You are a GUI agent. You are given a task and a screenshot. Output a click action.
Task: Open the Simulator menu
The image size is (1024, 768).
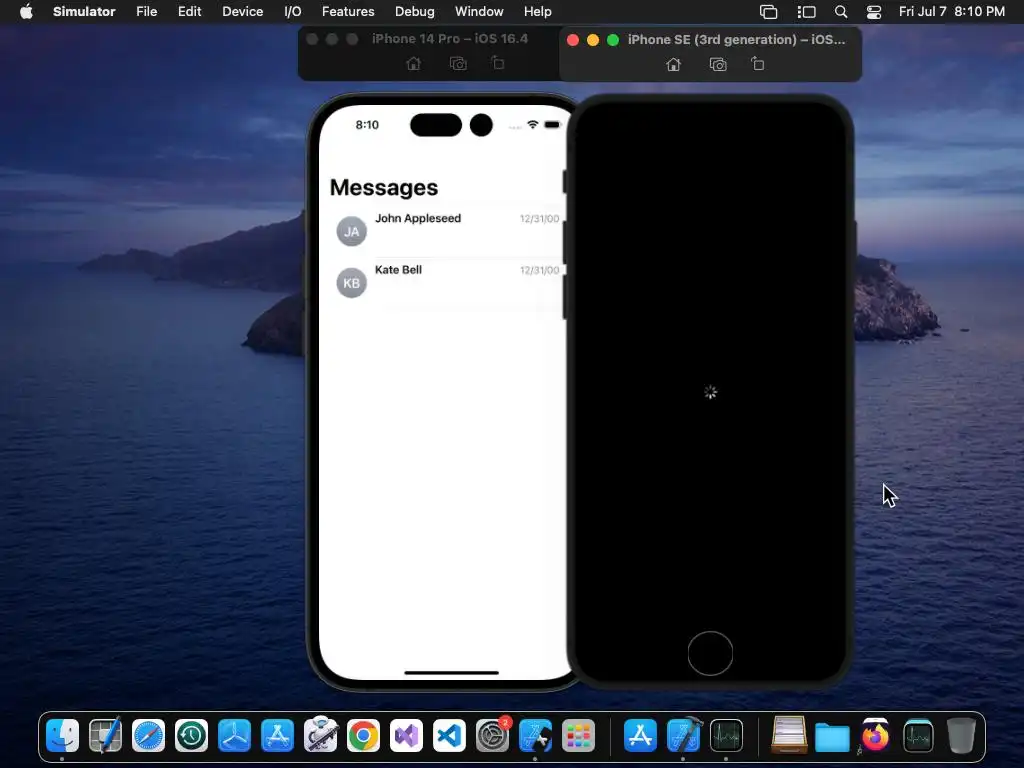tap(84, 12)
